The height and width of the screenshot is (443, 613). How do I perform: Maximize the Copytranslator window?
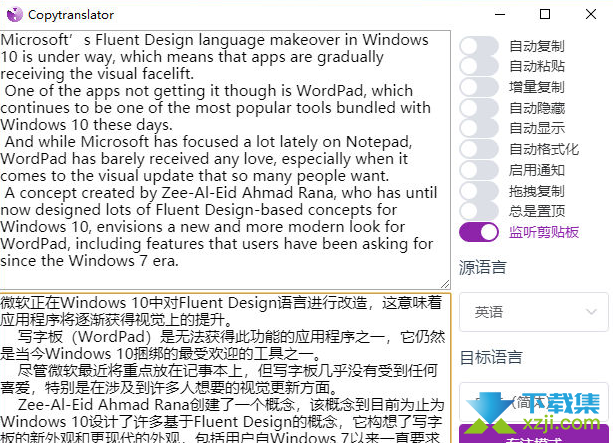(x=545, y=14)
